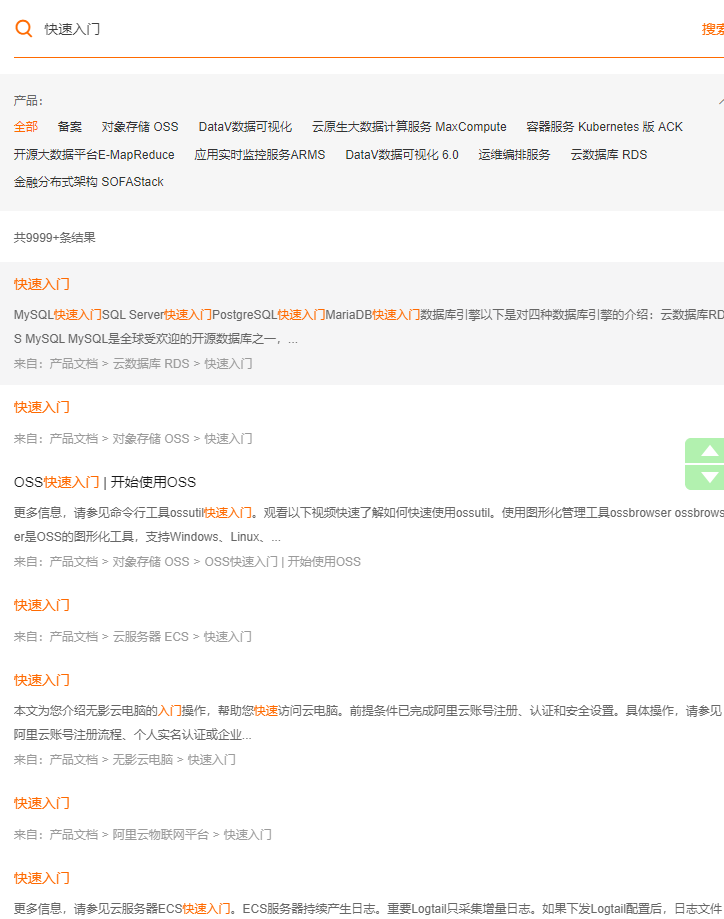The image size is (724, 919).
Task: Click the snippet mentioning 云服务器ECS快速入门 Logtail
Action: pos(369,909)
